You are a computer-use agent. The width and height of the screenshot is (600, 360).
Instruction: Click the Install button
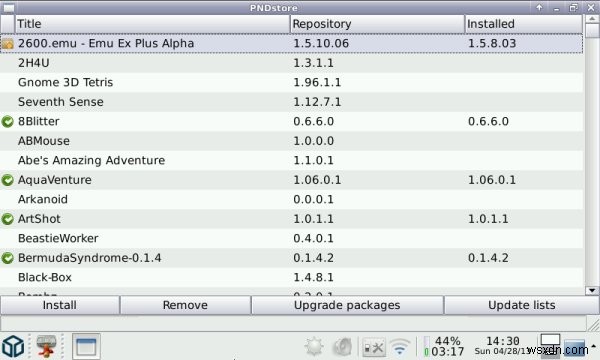[60, 305]
